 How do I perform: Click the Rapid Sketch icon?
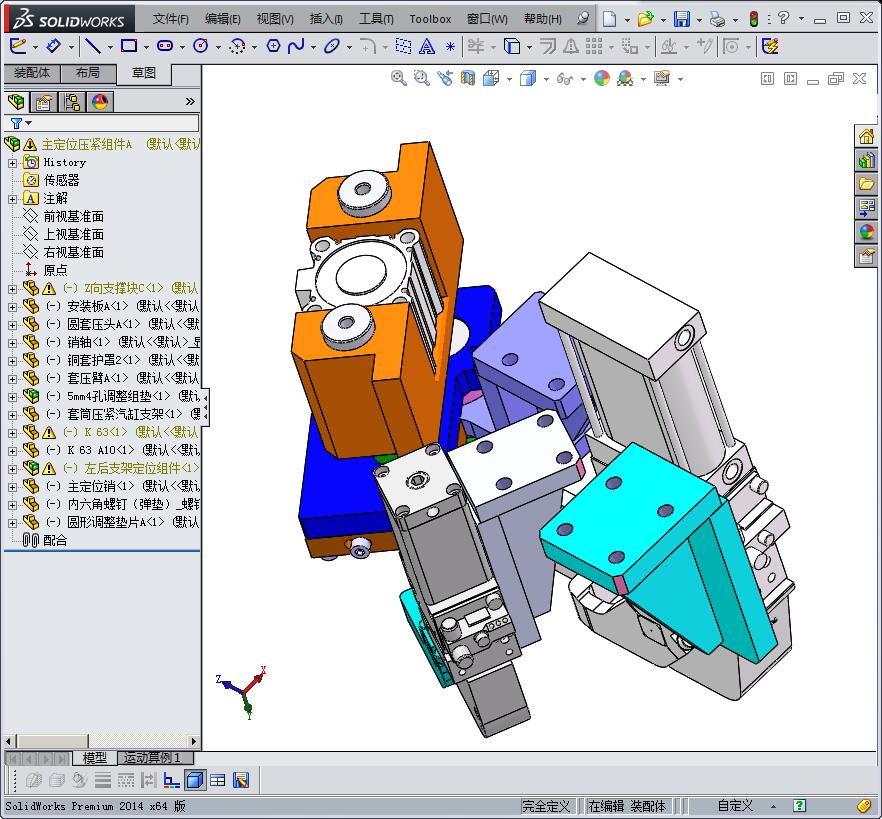(x=770, y=46)
